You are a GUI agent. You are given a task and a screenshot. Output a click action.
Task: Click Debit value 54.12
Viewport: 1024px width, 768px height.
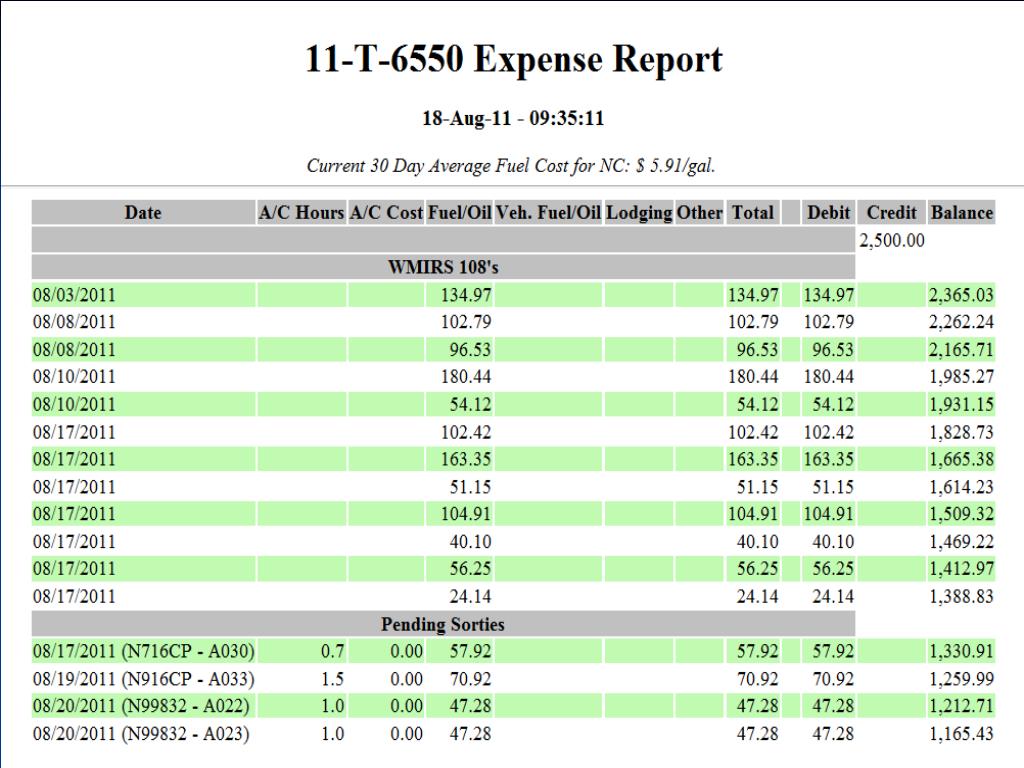pyautogui.click(x=833, y=404)
